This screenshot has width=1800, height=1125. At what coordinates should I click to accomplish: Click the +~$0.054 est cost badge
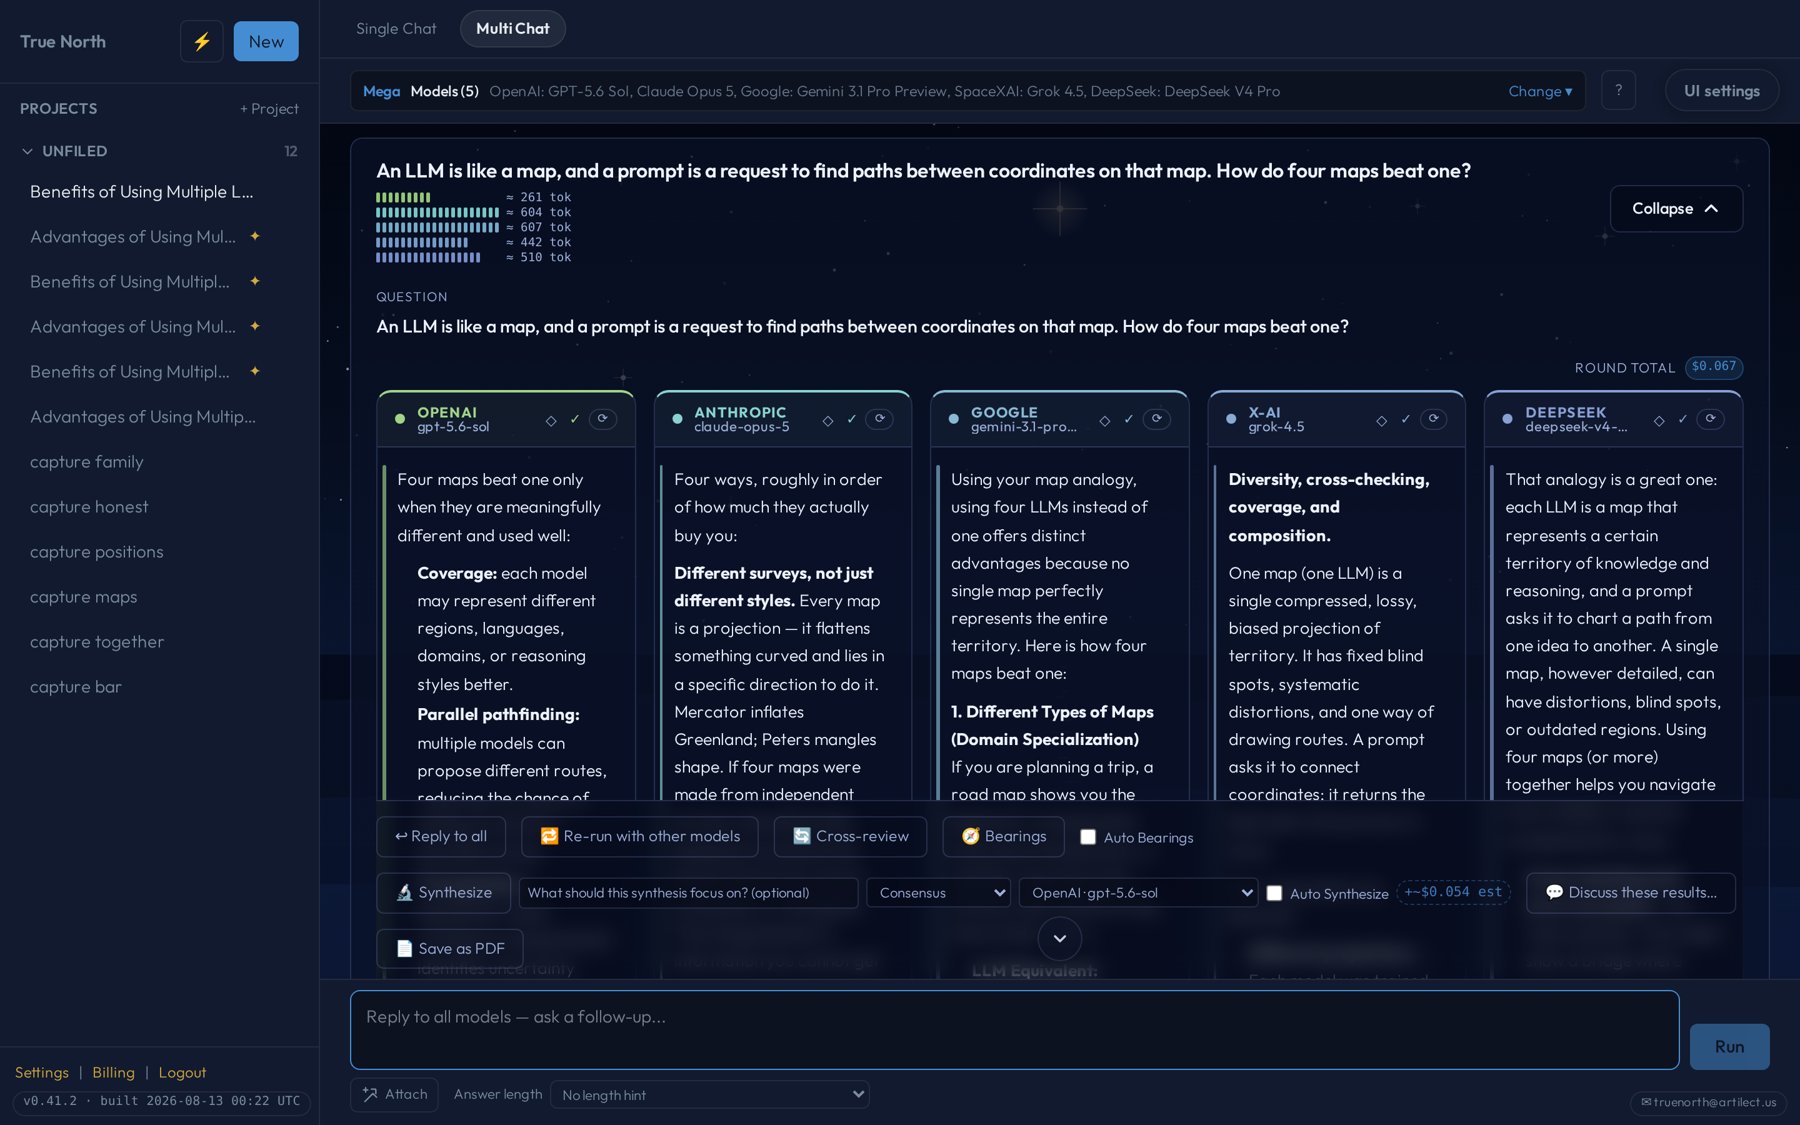click(x=1453, y=893)
